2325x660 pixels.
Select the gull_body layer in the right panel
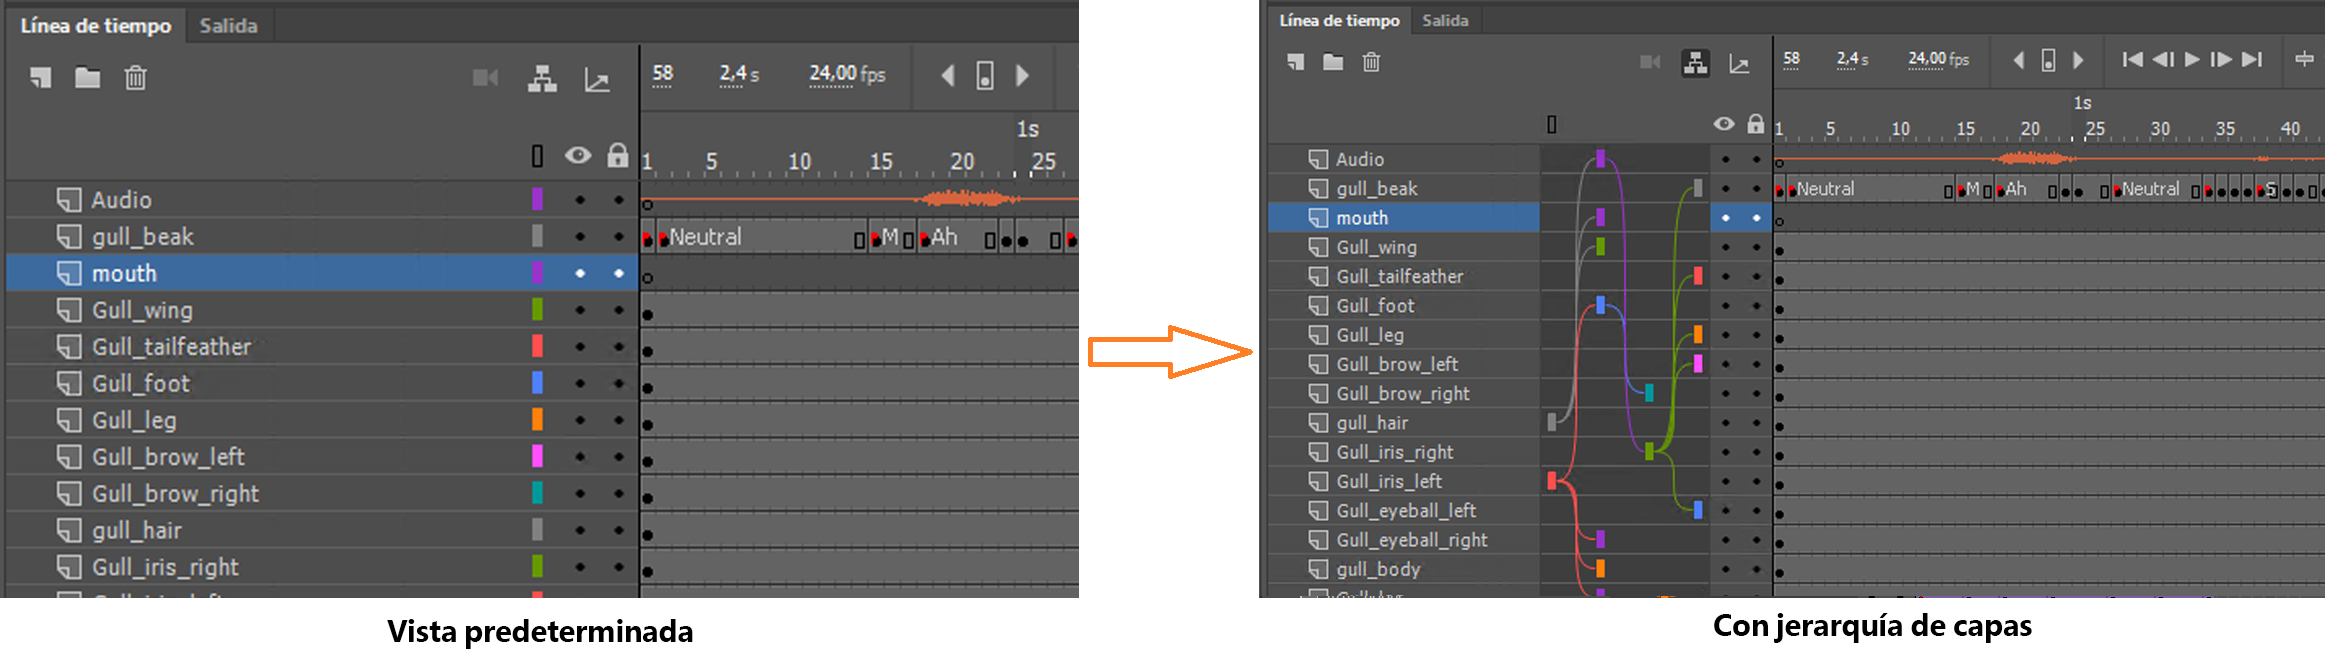coord(1378,569)
